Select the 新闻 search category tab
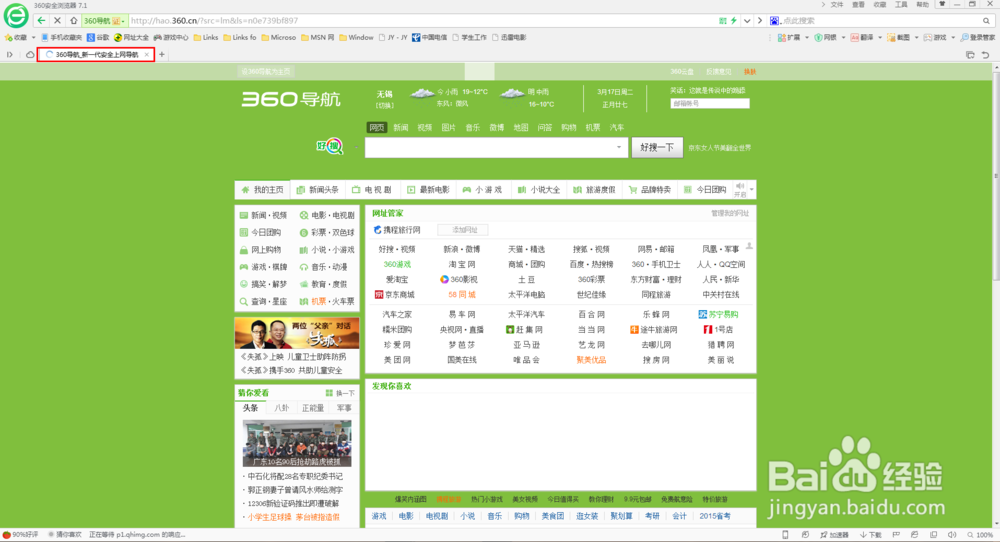Viewport: 1000px width, 542px height. point(401,128)
